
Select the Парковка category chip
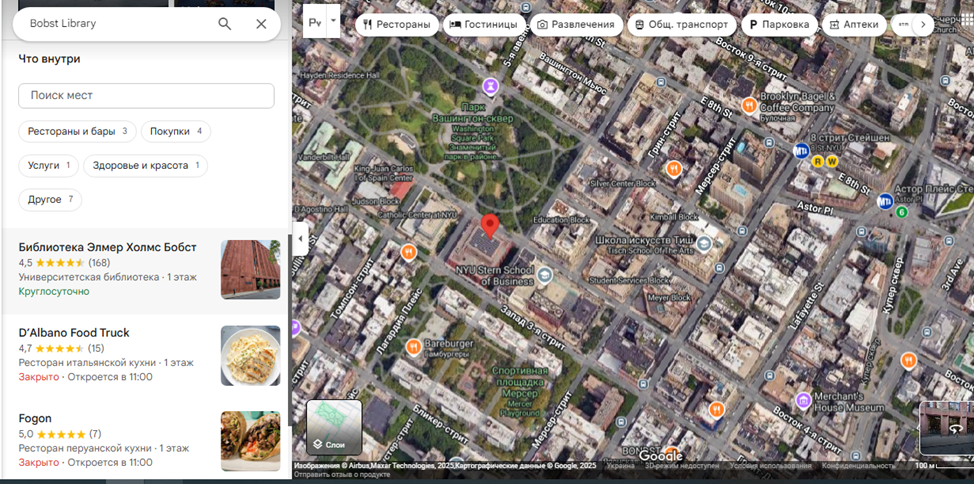pos(780,25)
